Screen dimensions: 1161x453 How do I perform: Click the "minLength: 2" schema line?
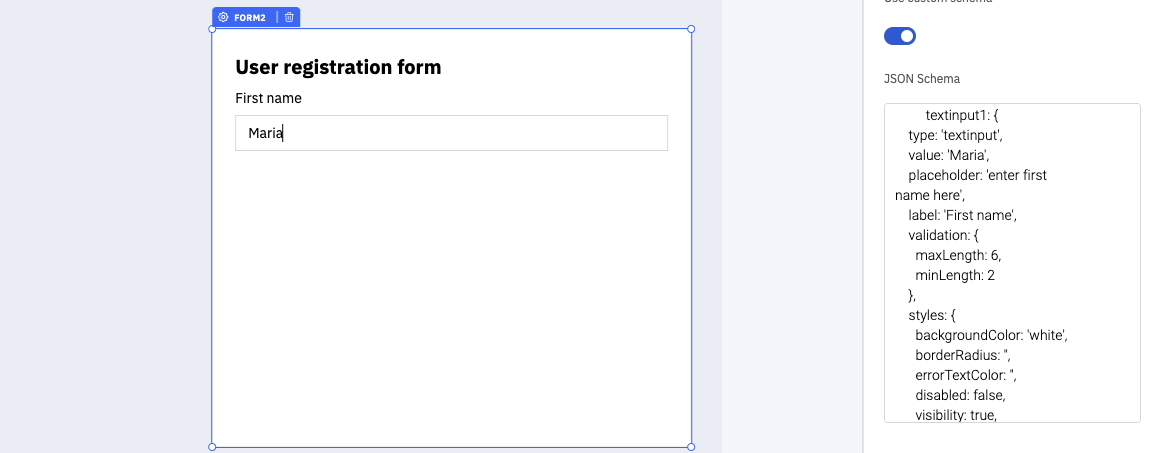coord(954,275)
